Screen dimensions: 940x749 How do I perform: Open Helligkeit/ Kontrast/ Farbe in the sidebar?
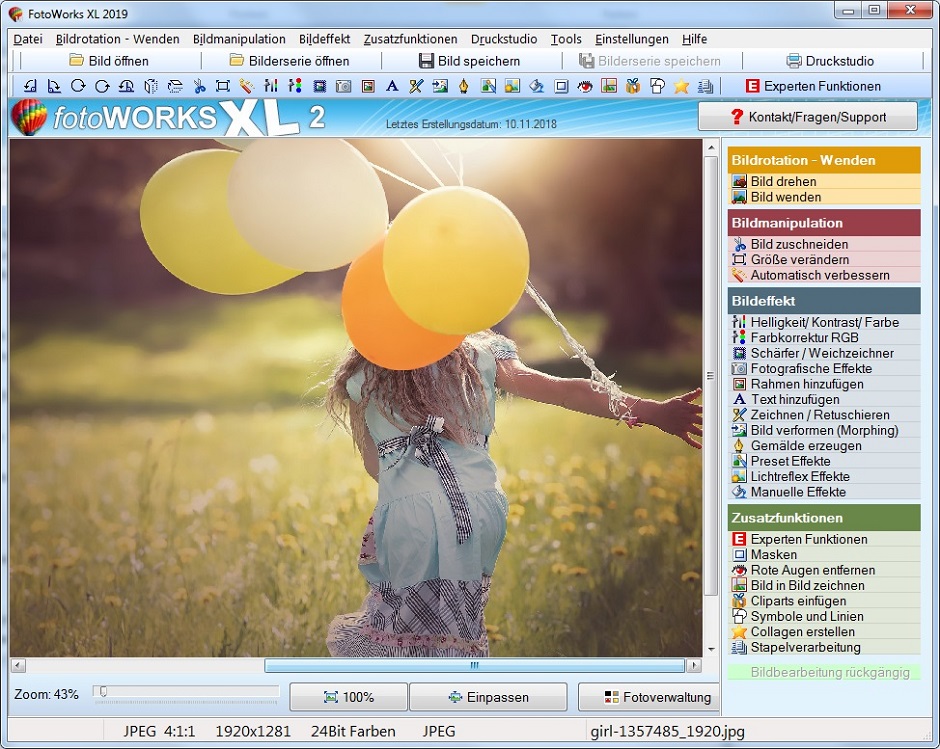pos(824,322)
